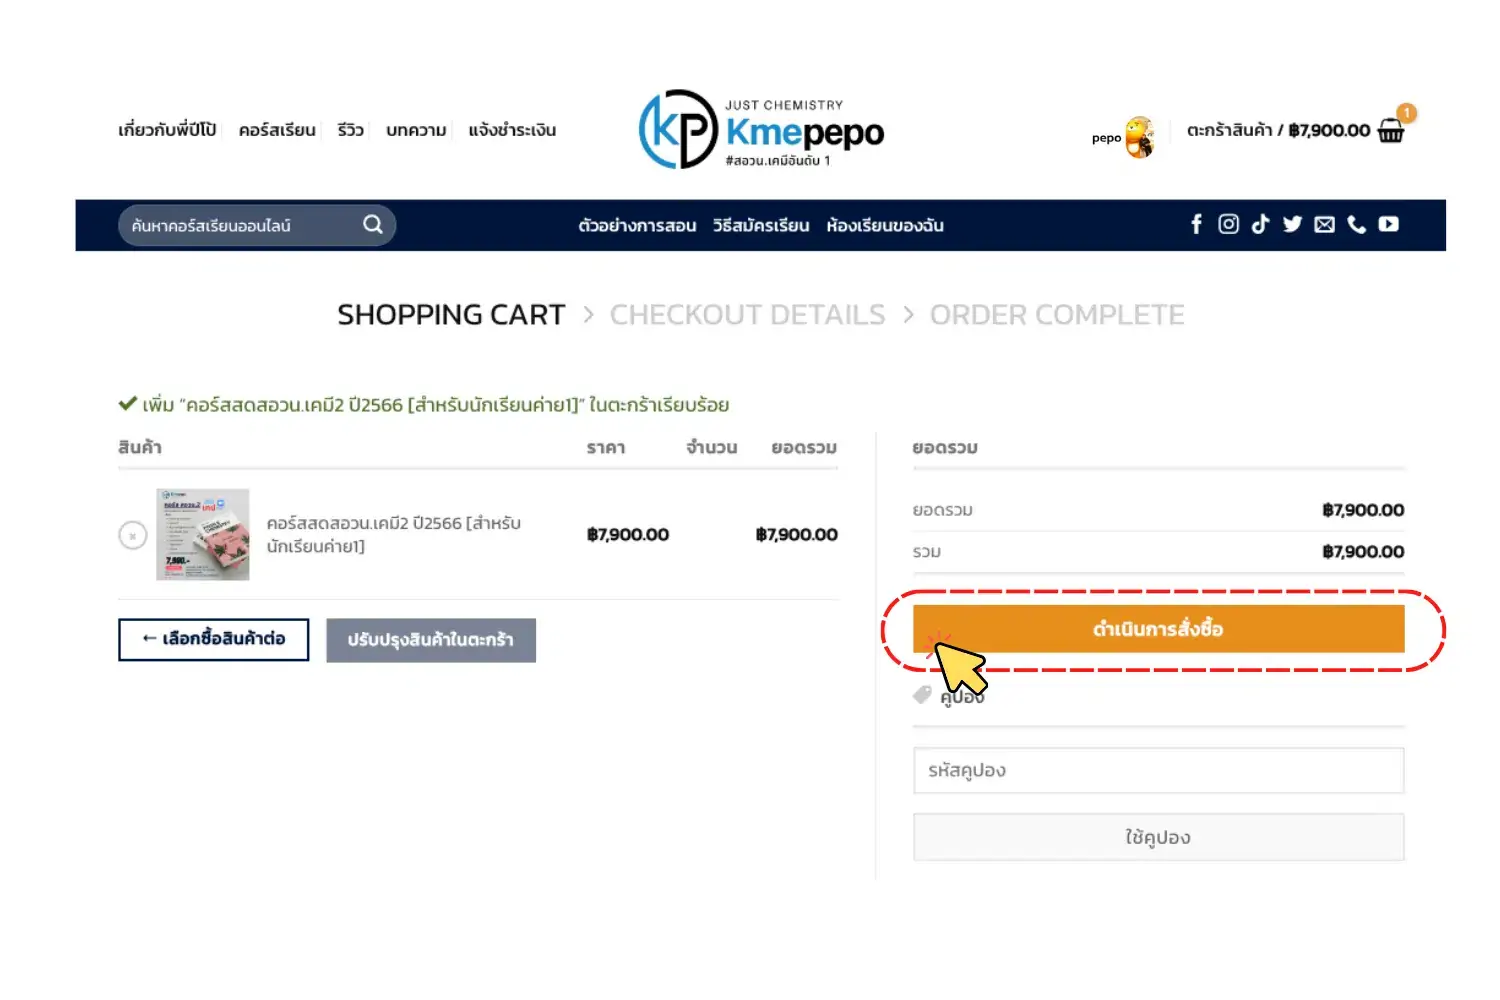
Task: Open the คอร์สสดสอวน.เคมี2 product link
Action: [394, 535]
